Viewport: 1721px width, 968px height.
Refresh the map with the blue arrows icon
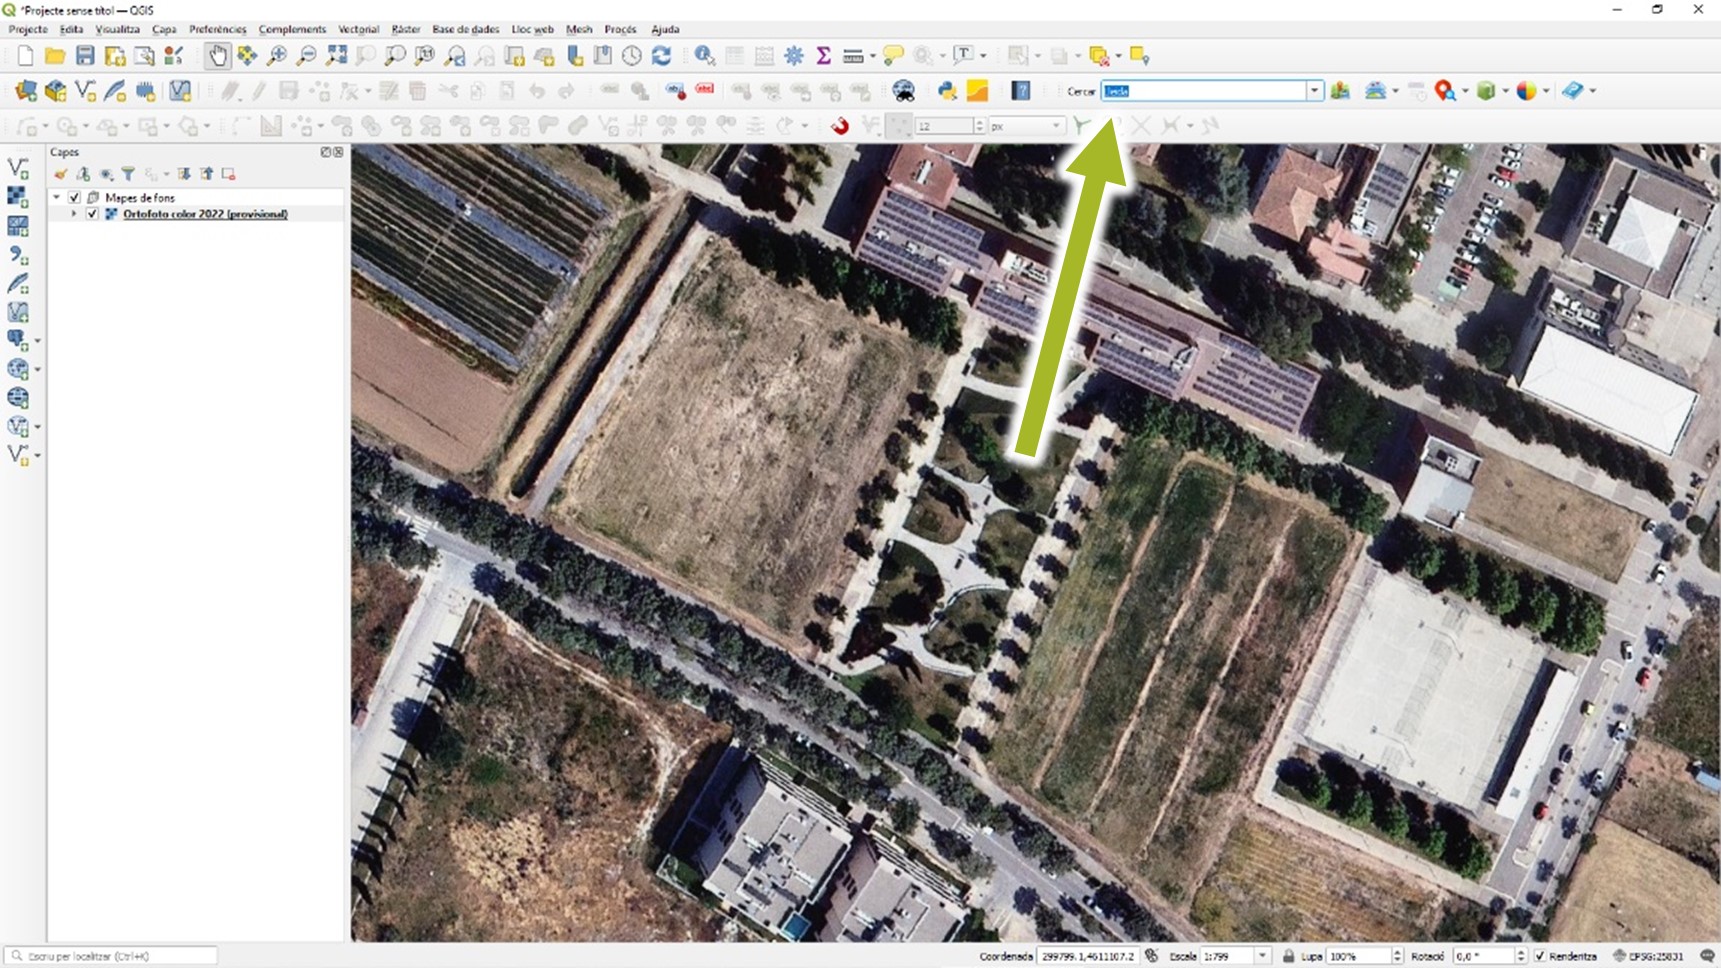click(x=661, y=56)
